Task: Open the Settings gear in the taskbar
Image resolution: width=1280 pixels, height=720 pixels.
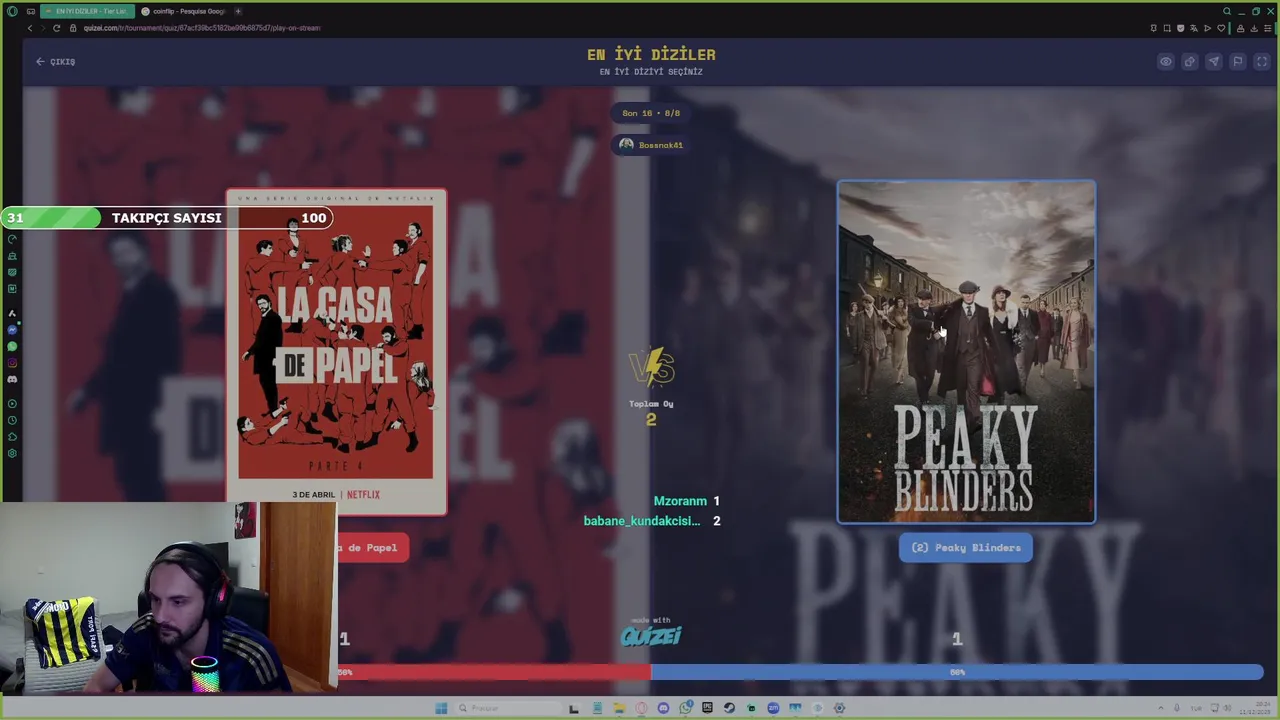Action: click(839, 708)
